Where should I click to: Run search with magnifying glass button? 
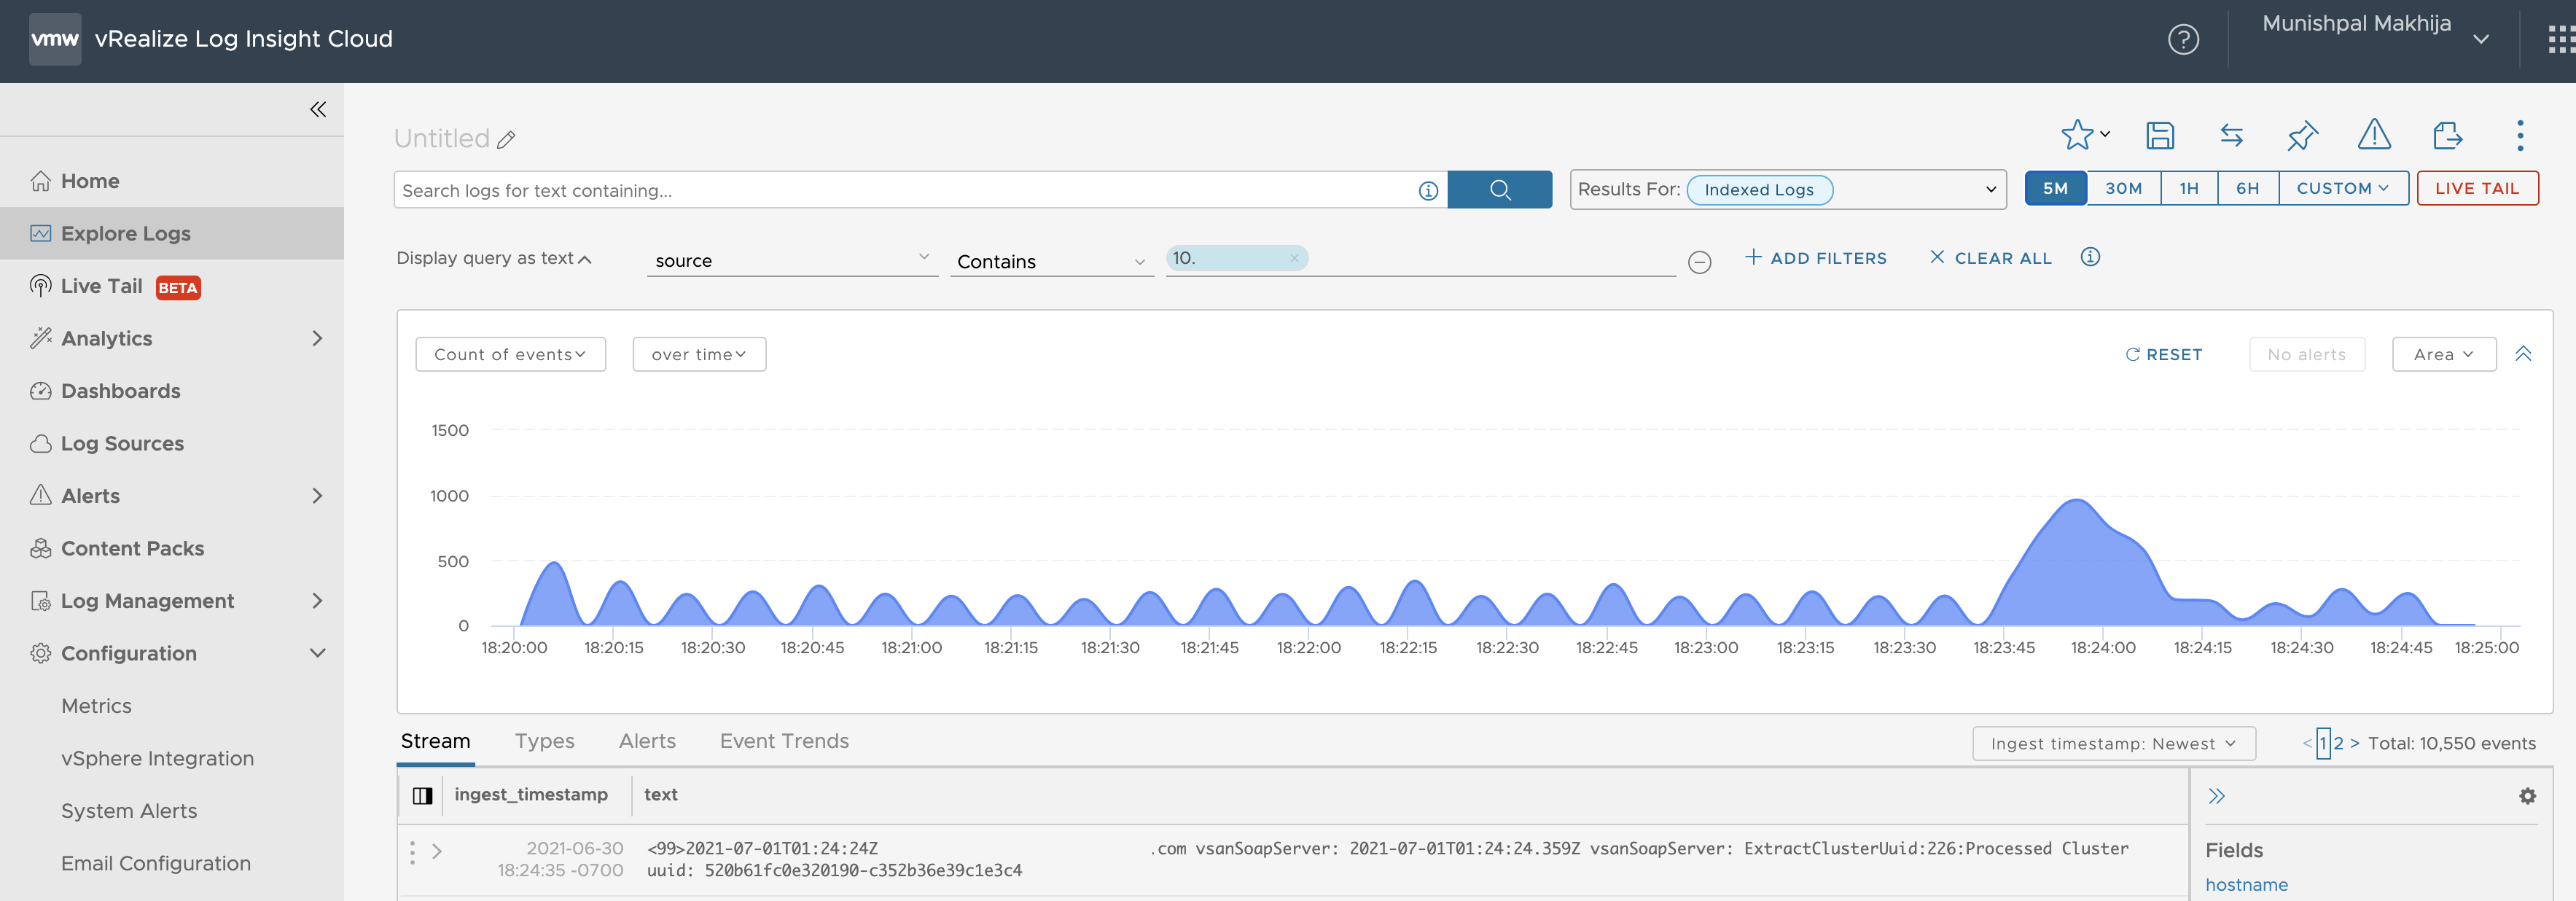pyautogui.click(x=1499, y=189)
